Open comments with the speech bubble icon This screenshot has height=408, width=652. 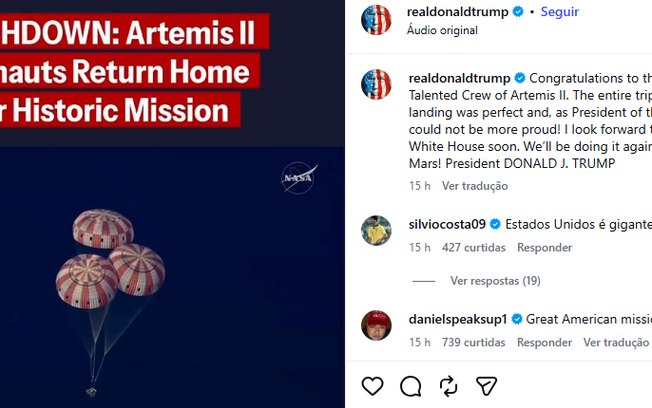(410, 386)
